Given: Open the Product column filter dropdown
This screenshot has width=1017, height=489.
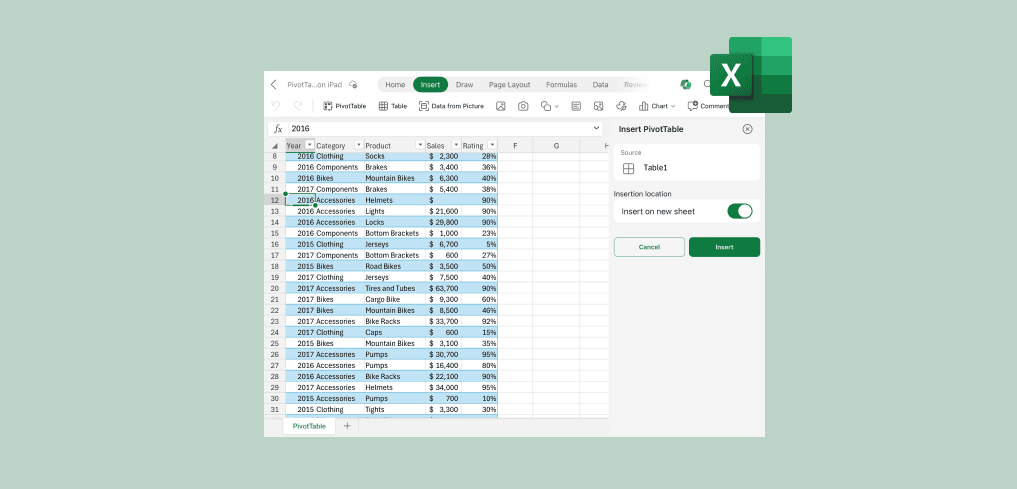Looking at the screenshot, I should pos(419,146).
